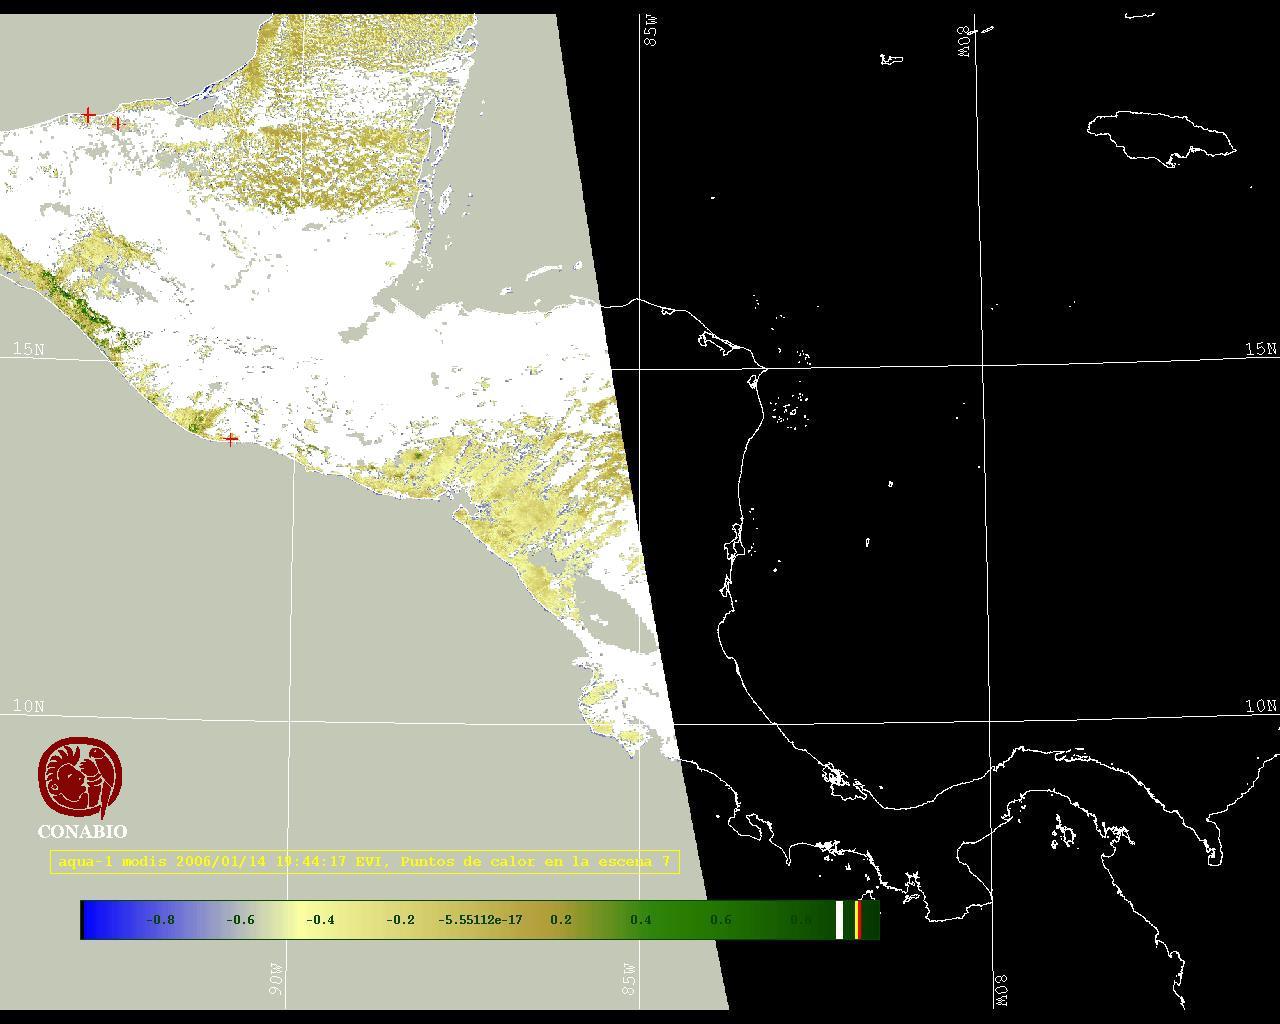
Task: Click the Jamaica island outline
Action: pyautogui.click(x=1160, y=136)
